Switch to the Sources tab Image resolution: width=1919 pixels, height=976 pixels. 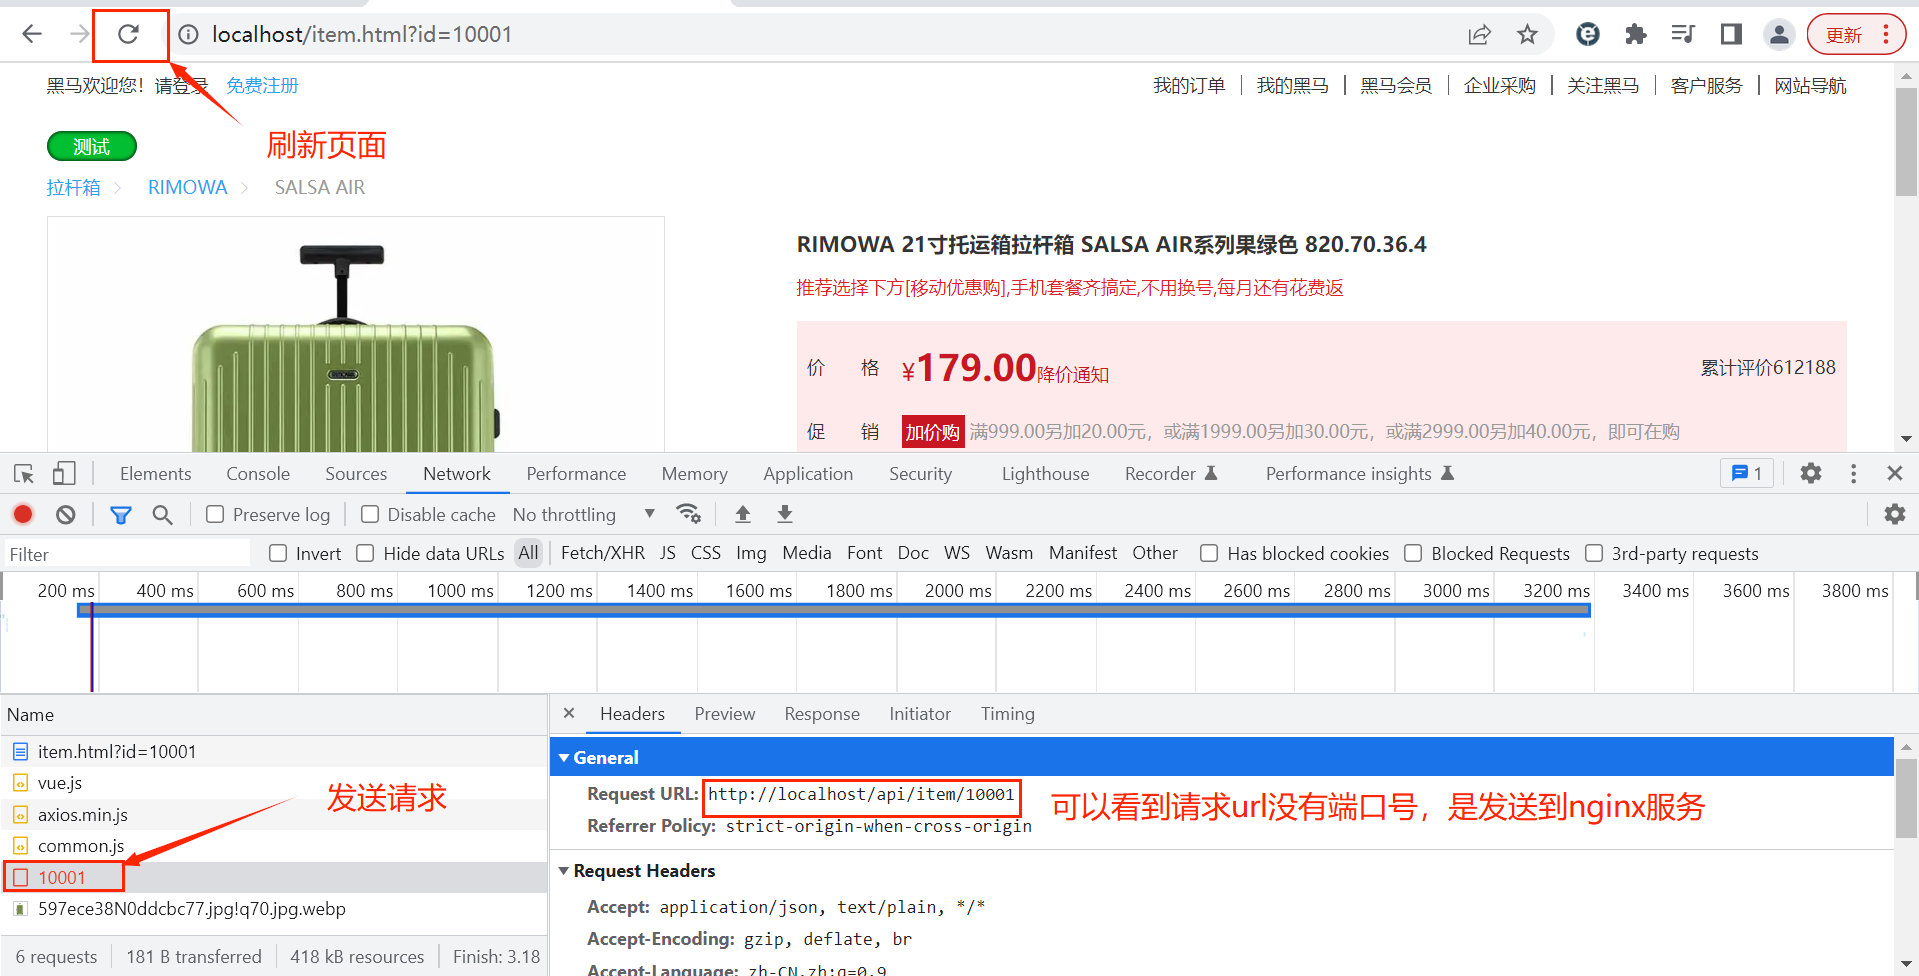pos(356,474)
